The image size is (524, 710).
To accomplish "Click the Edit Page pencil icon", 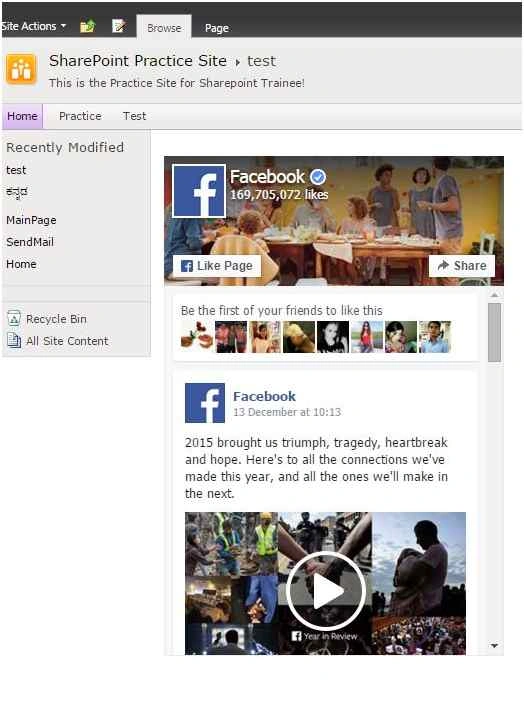I will 119,26.
